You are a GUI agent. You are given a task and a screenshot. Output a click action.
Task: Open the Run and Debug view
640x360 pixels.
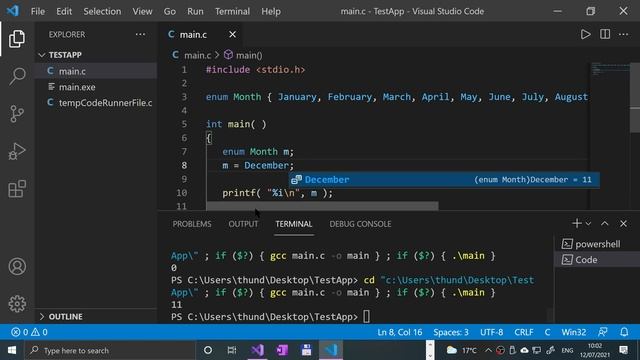(x=17, y=151)
